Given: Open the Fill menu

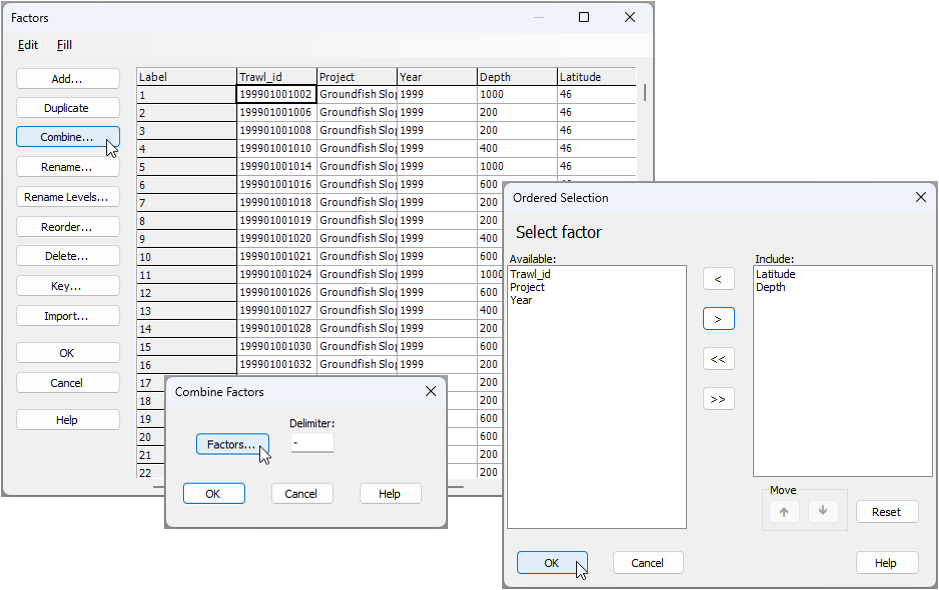Looking at the screenshot, I should 64,45.
